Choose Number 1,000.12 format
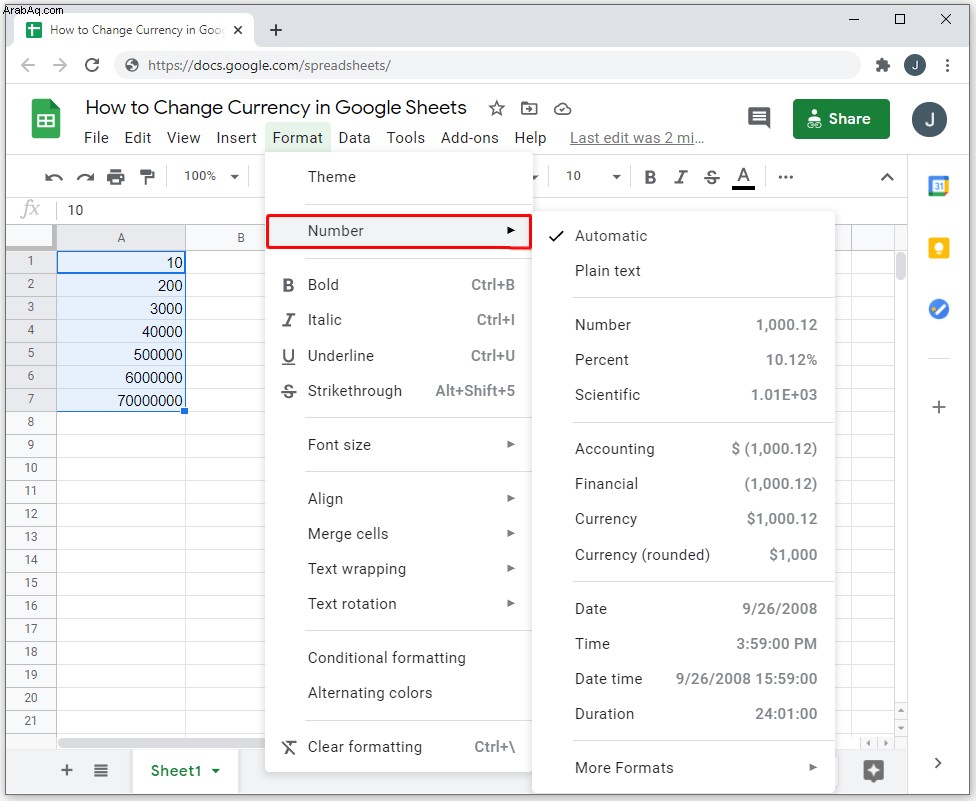 (x=683, y=325)
